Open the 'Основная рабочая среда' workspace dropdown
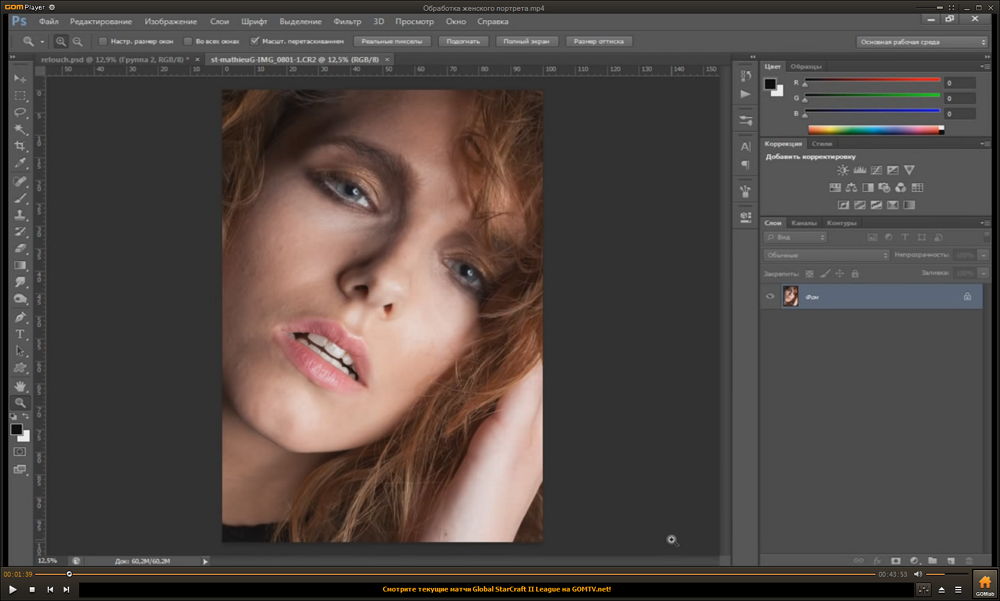 click(x=921, y=42)
